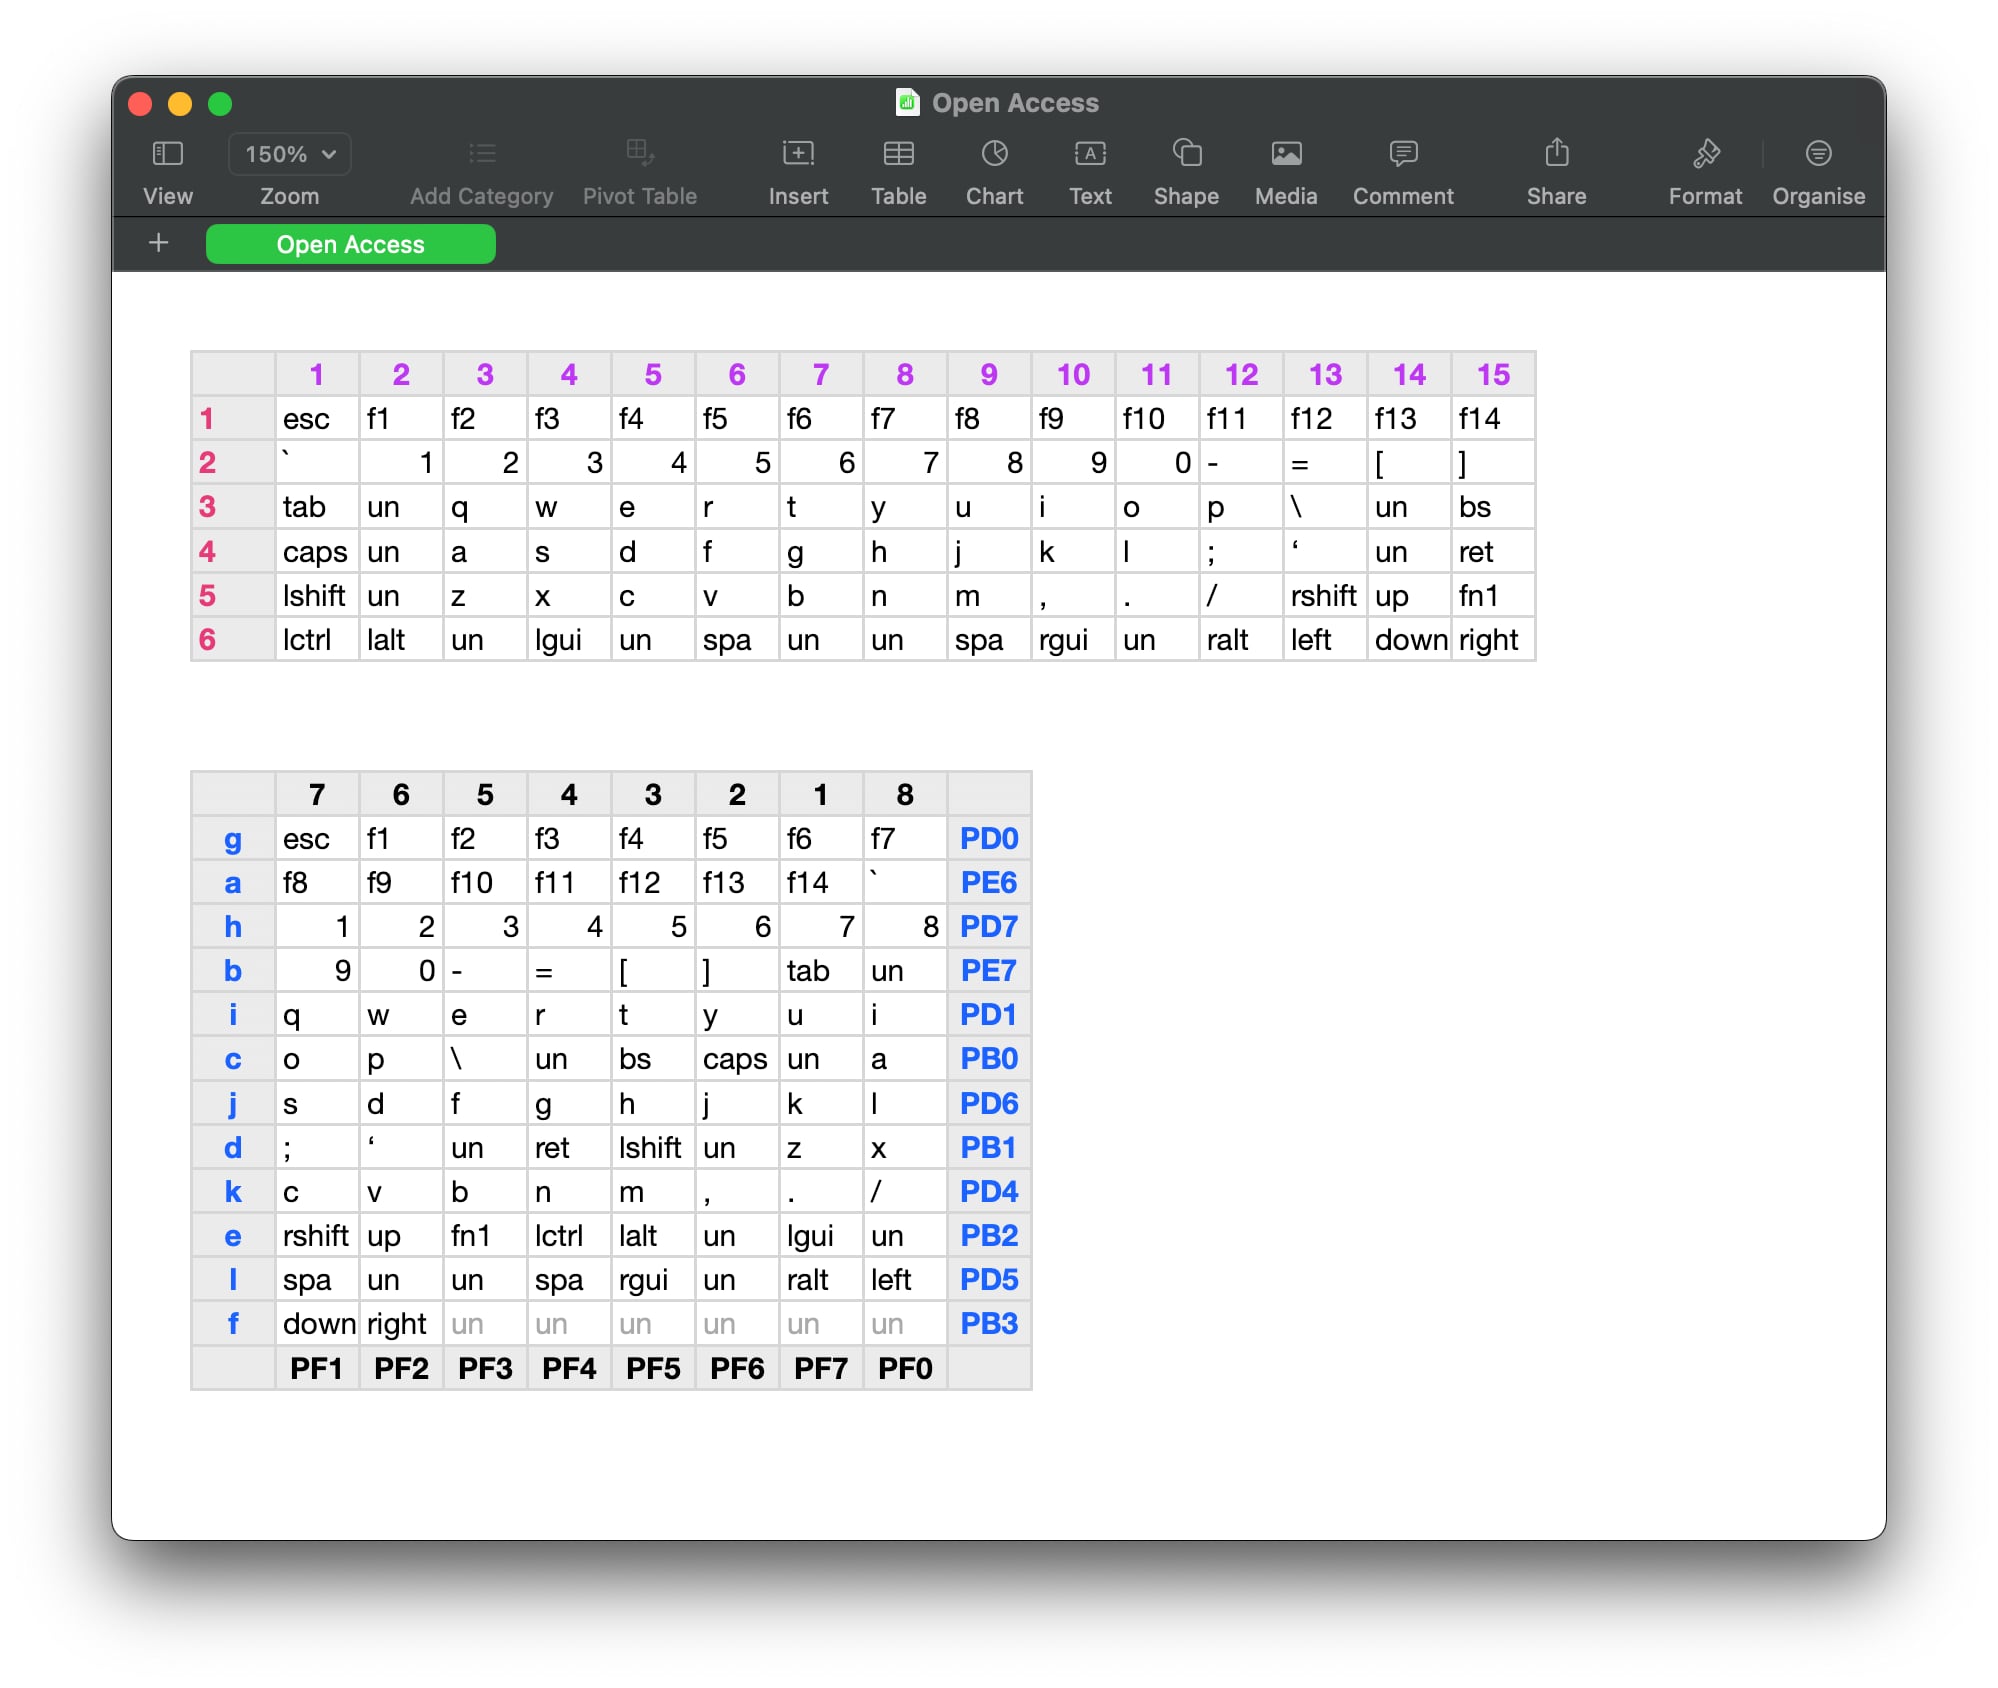1998x1688 pixels.
Task: Click column header 15 in top table
Action: click(1492, 375)
